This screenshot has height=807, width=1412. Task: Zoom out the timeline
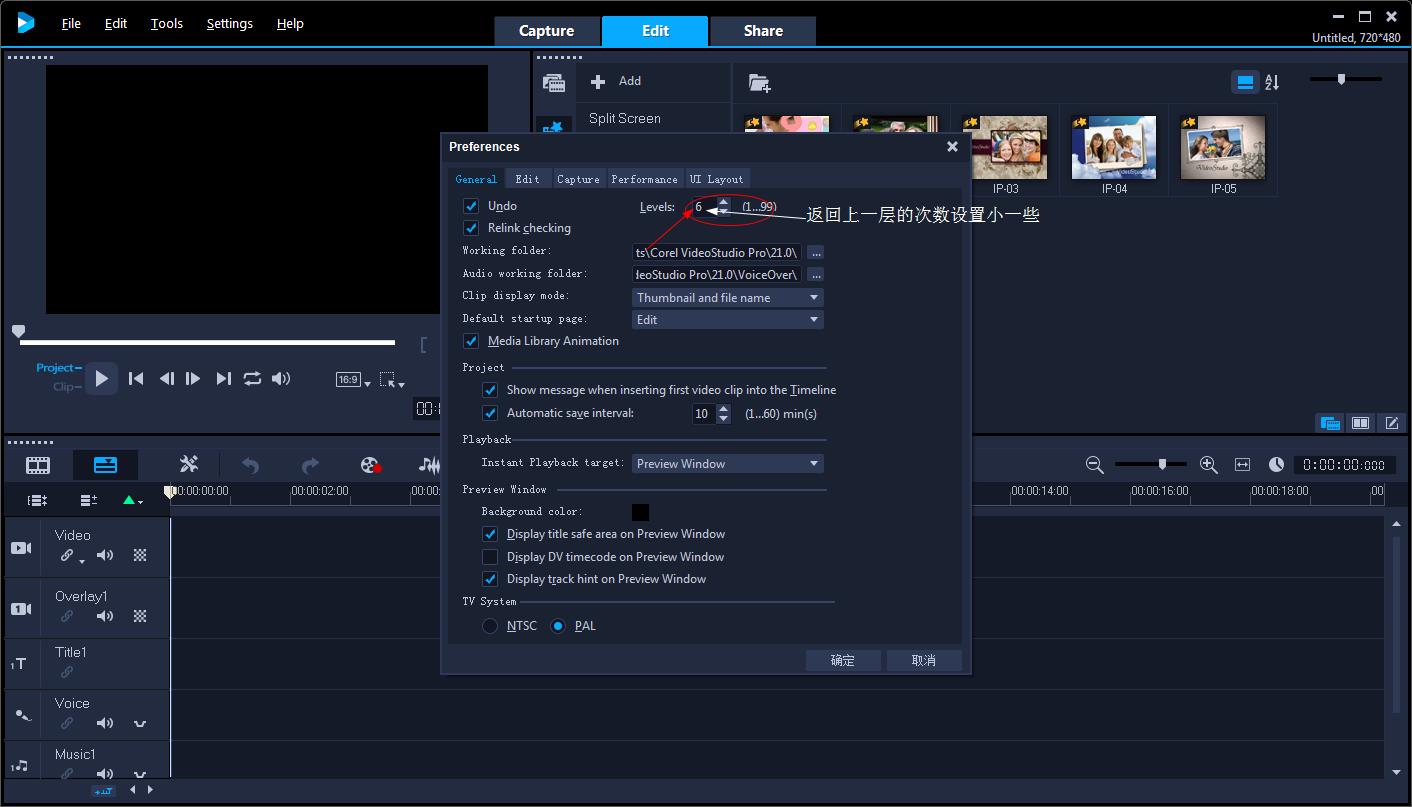[x=1094, y=465]
